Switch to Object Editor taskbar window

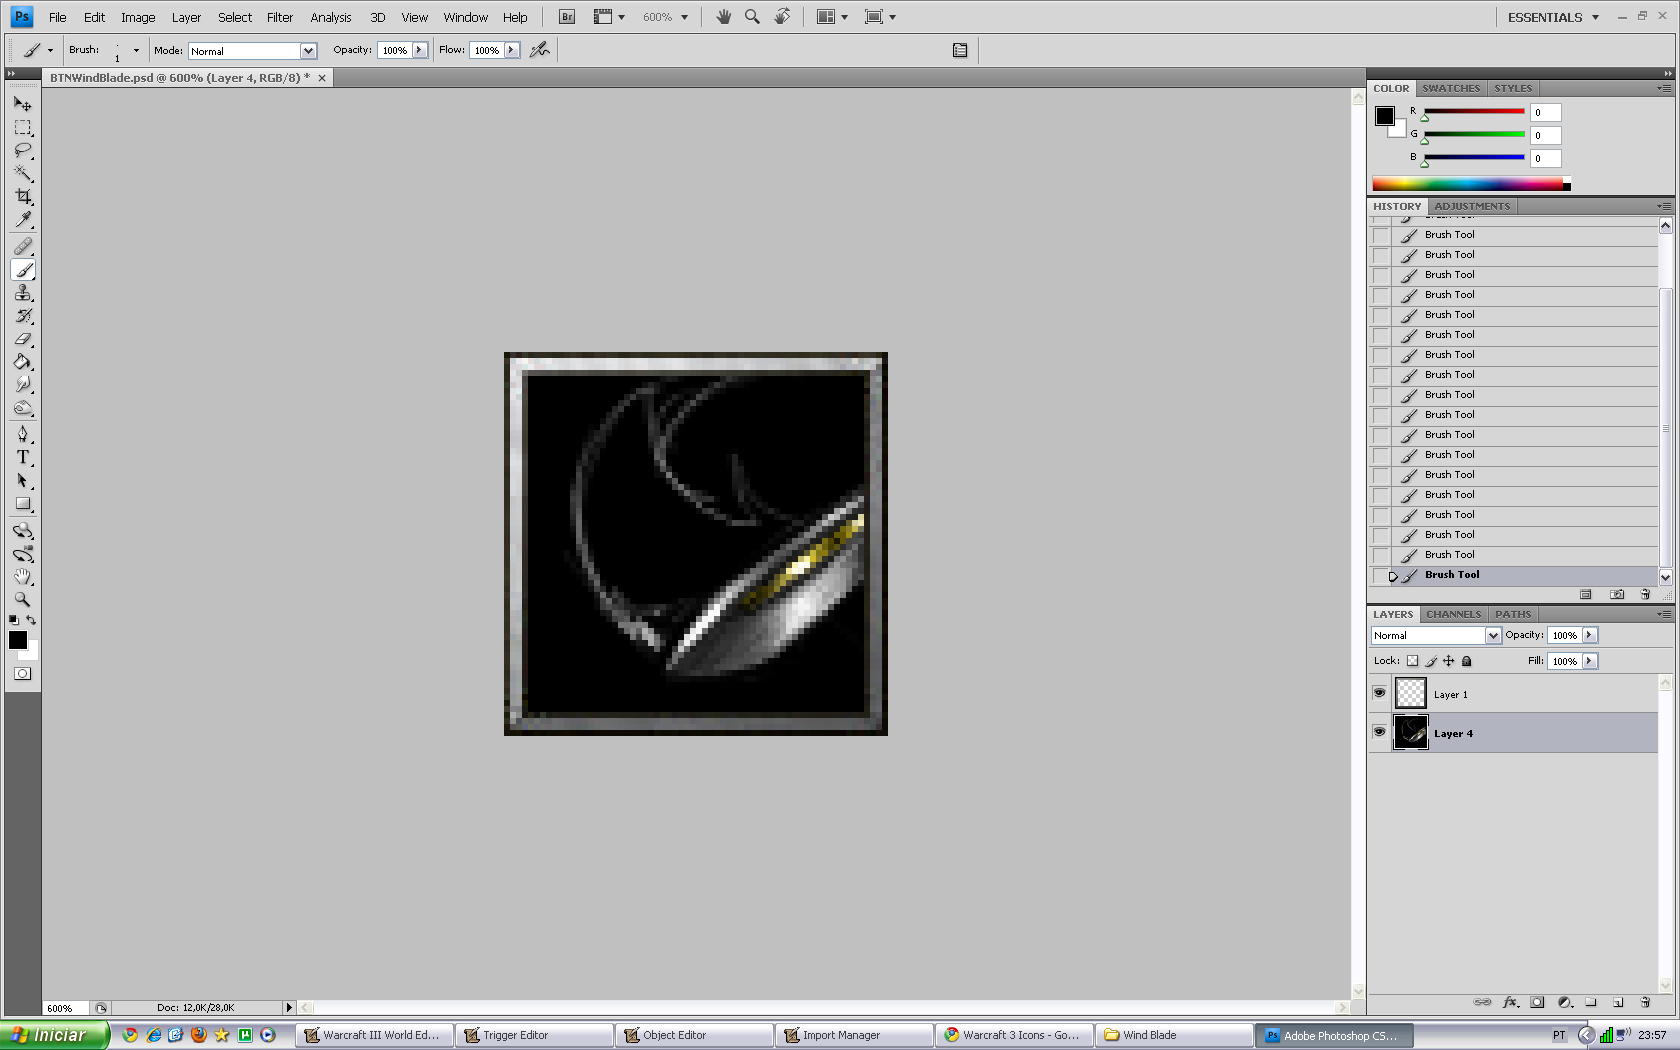point(695,1035)
